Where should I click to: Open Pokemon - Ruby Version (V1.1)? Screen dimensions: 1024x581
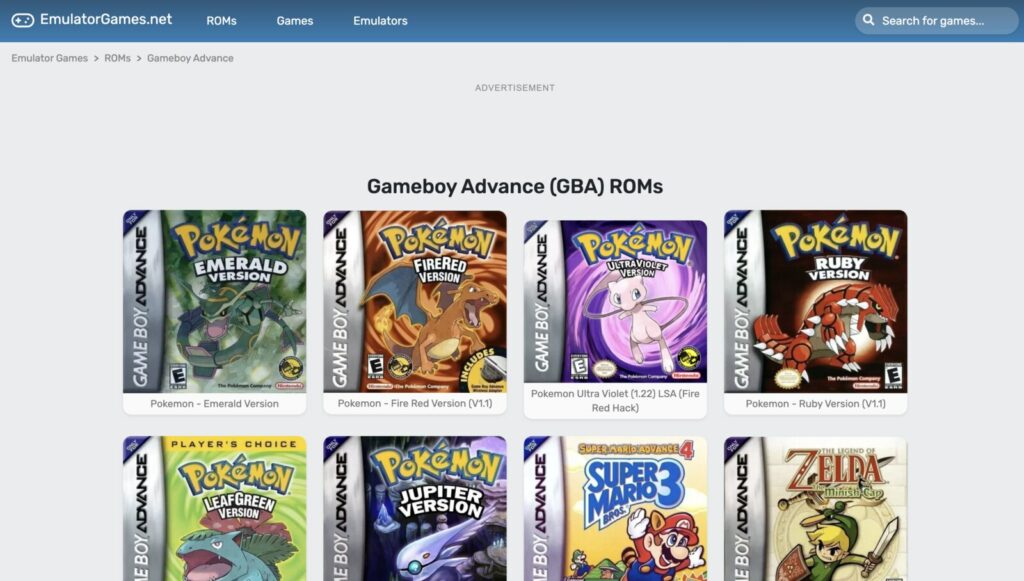pyautogui.click(x=816, y=300)
